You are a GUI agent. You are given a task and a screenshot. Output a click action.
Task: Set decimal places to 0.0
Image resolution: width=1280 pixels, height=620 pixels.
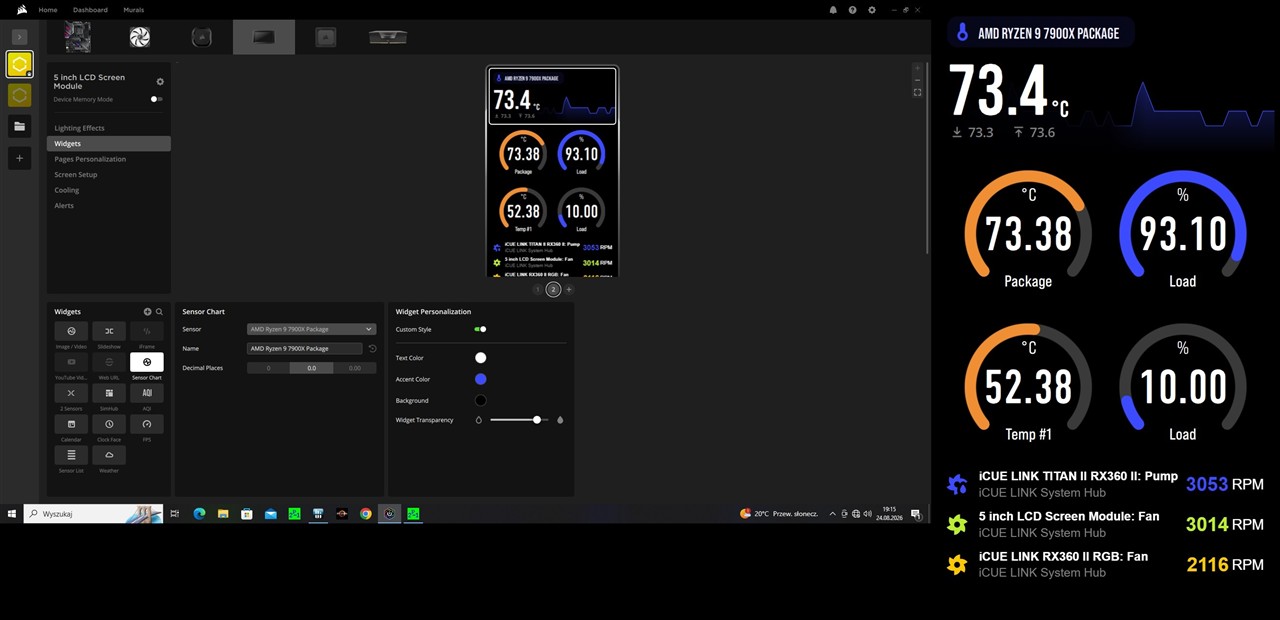[311, 368]
